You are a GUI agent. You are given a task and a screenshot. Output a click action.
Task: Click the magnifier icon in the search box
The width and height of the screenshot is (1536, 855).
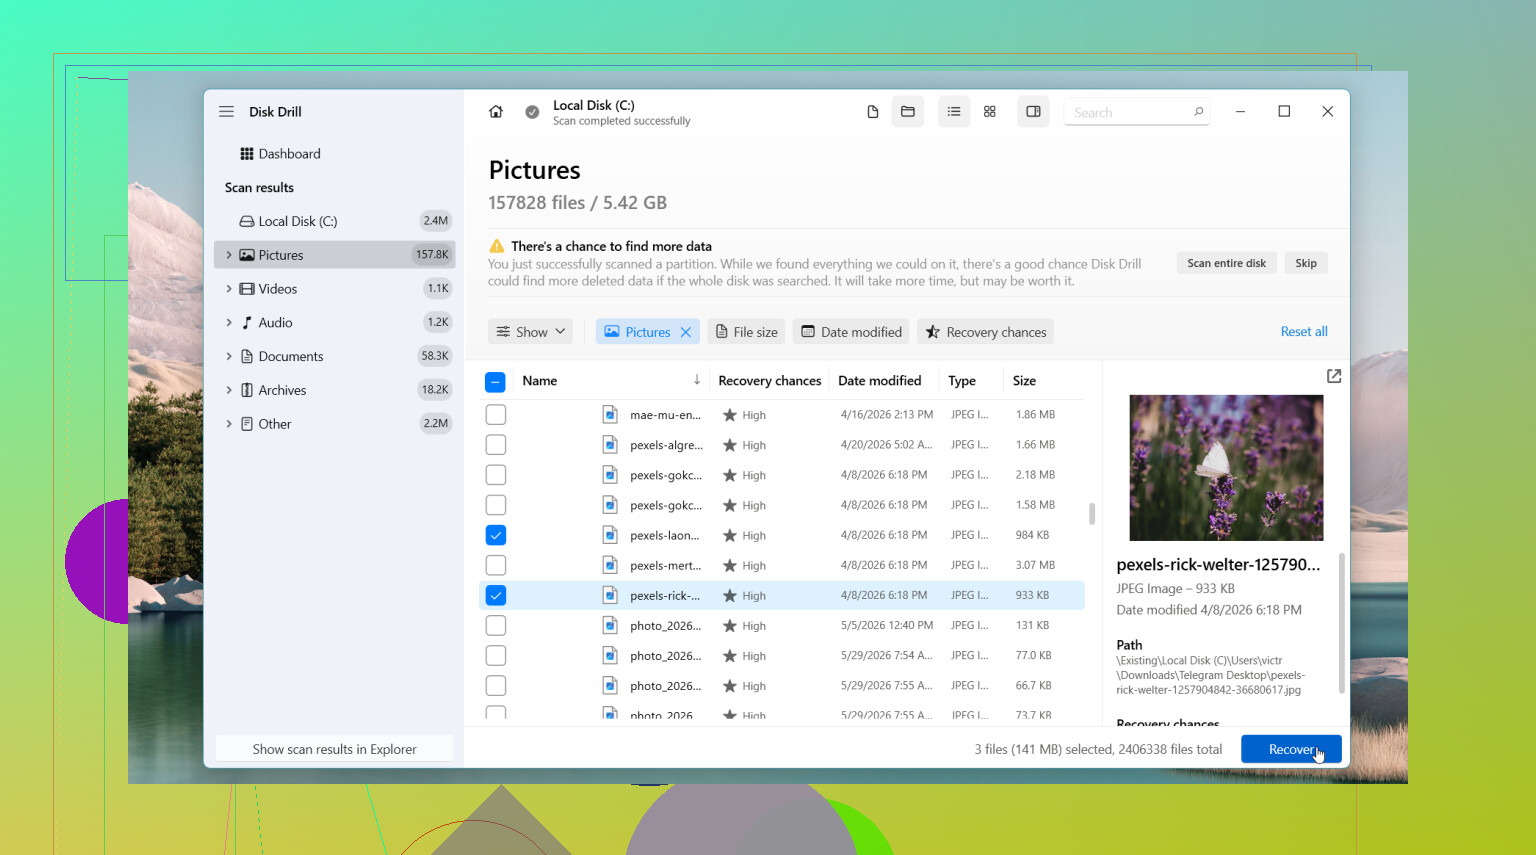point(1198,112)
